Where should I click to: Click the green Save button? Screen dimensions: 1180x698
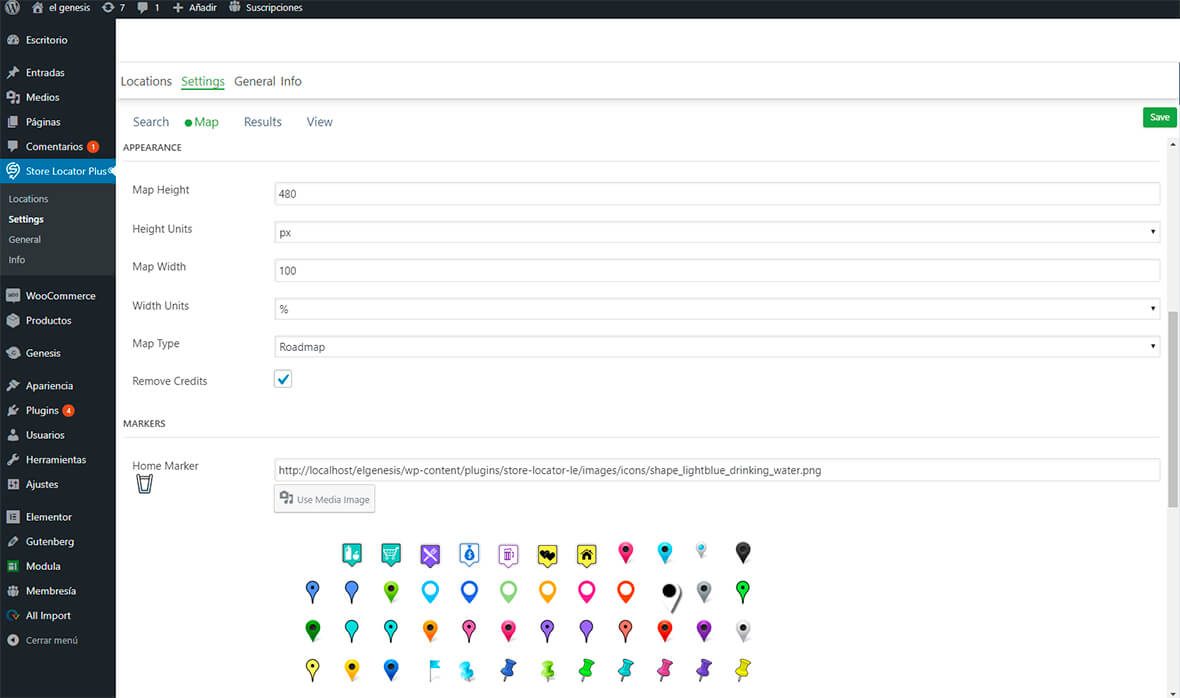[1159, 117]
